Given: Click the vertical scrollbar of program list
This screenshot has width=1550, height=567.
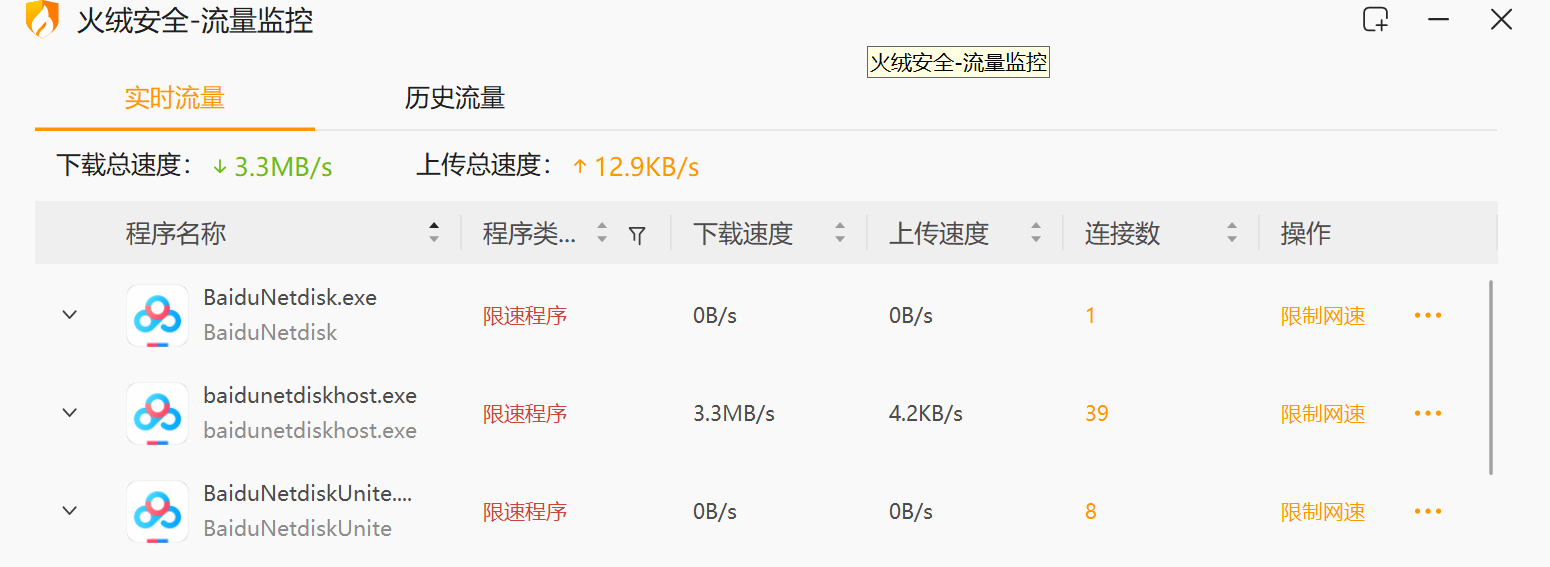Looking at the screenshot, I should pyautogui.click(x=1491, y=377).
